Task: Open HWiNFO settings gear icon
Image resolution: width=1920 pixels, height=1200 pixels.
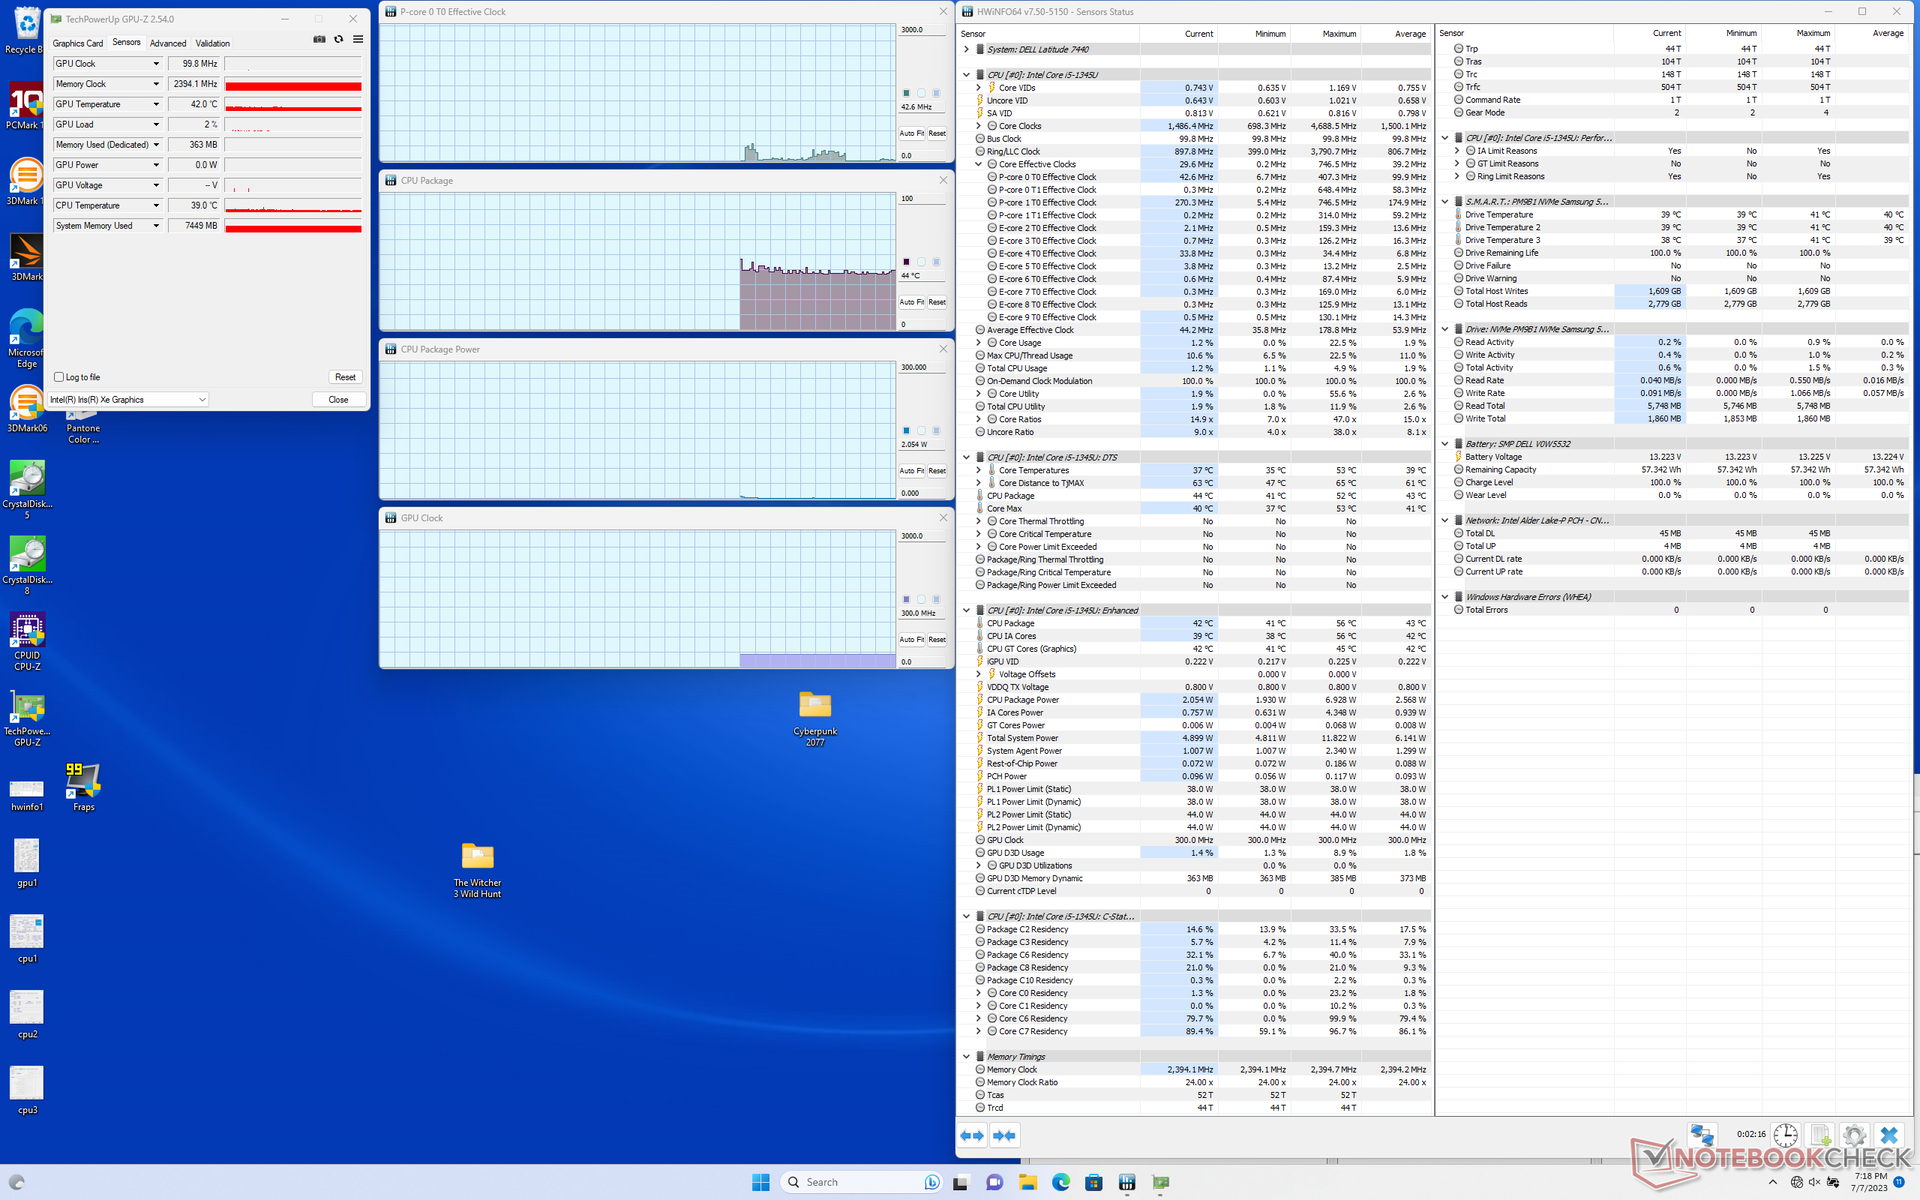Action: pyautogui.click(x=1854, y=1135)
